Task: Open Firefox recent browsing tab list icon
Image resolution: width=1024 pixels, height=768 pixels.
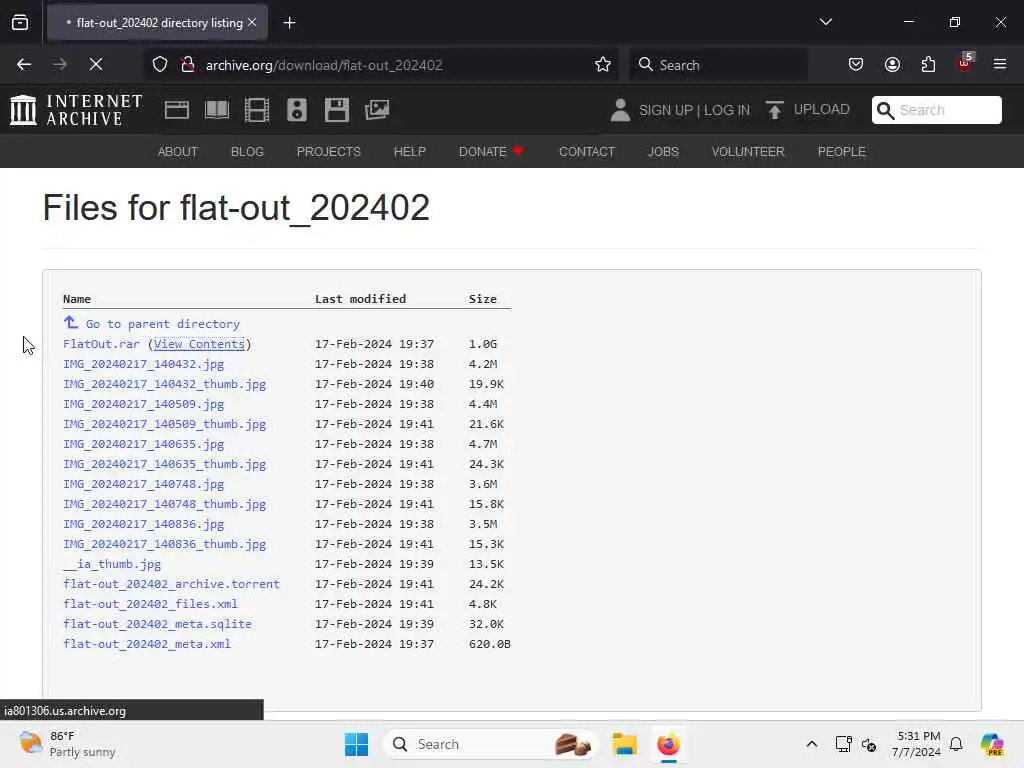Action: (x=20, y=22)
